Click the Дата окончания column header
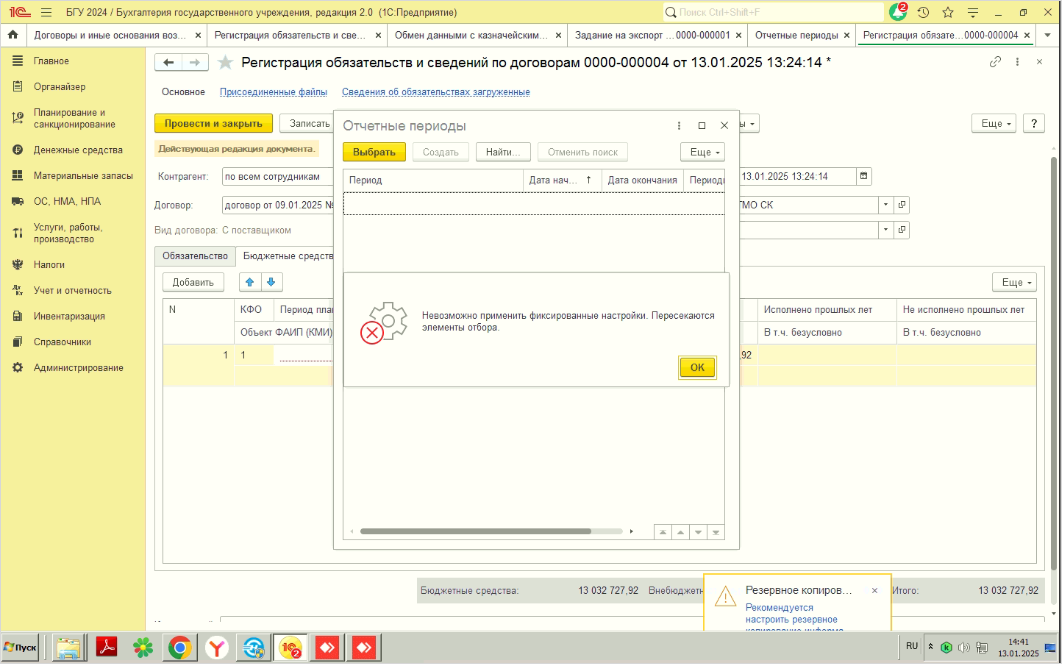The image size is (1062, 664). pyautogui.click(x=642, y=180)
